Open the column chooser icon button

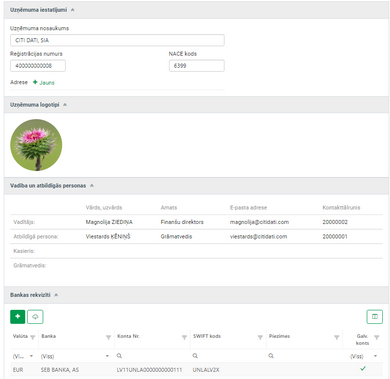(375, 317)
